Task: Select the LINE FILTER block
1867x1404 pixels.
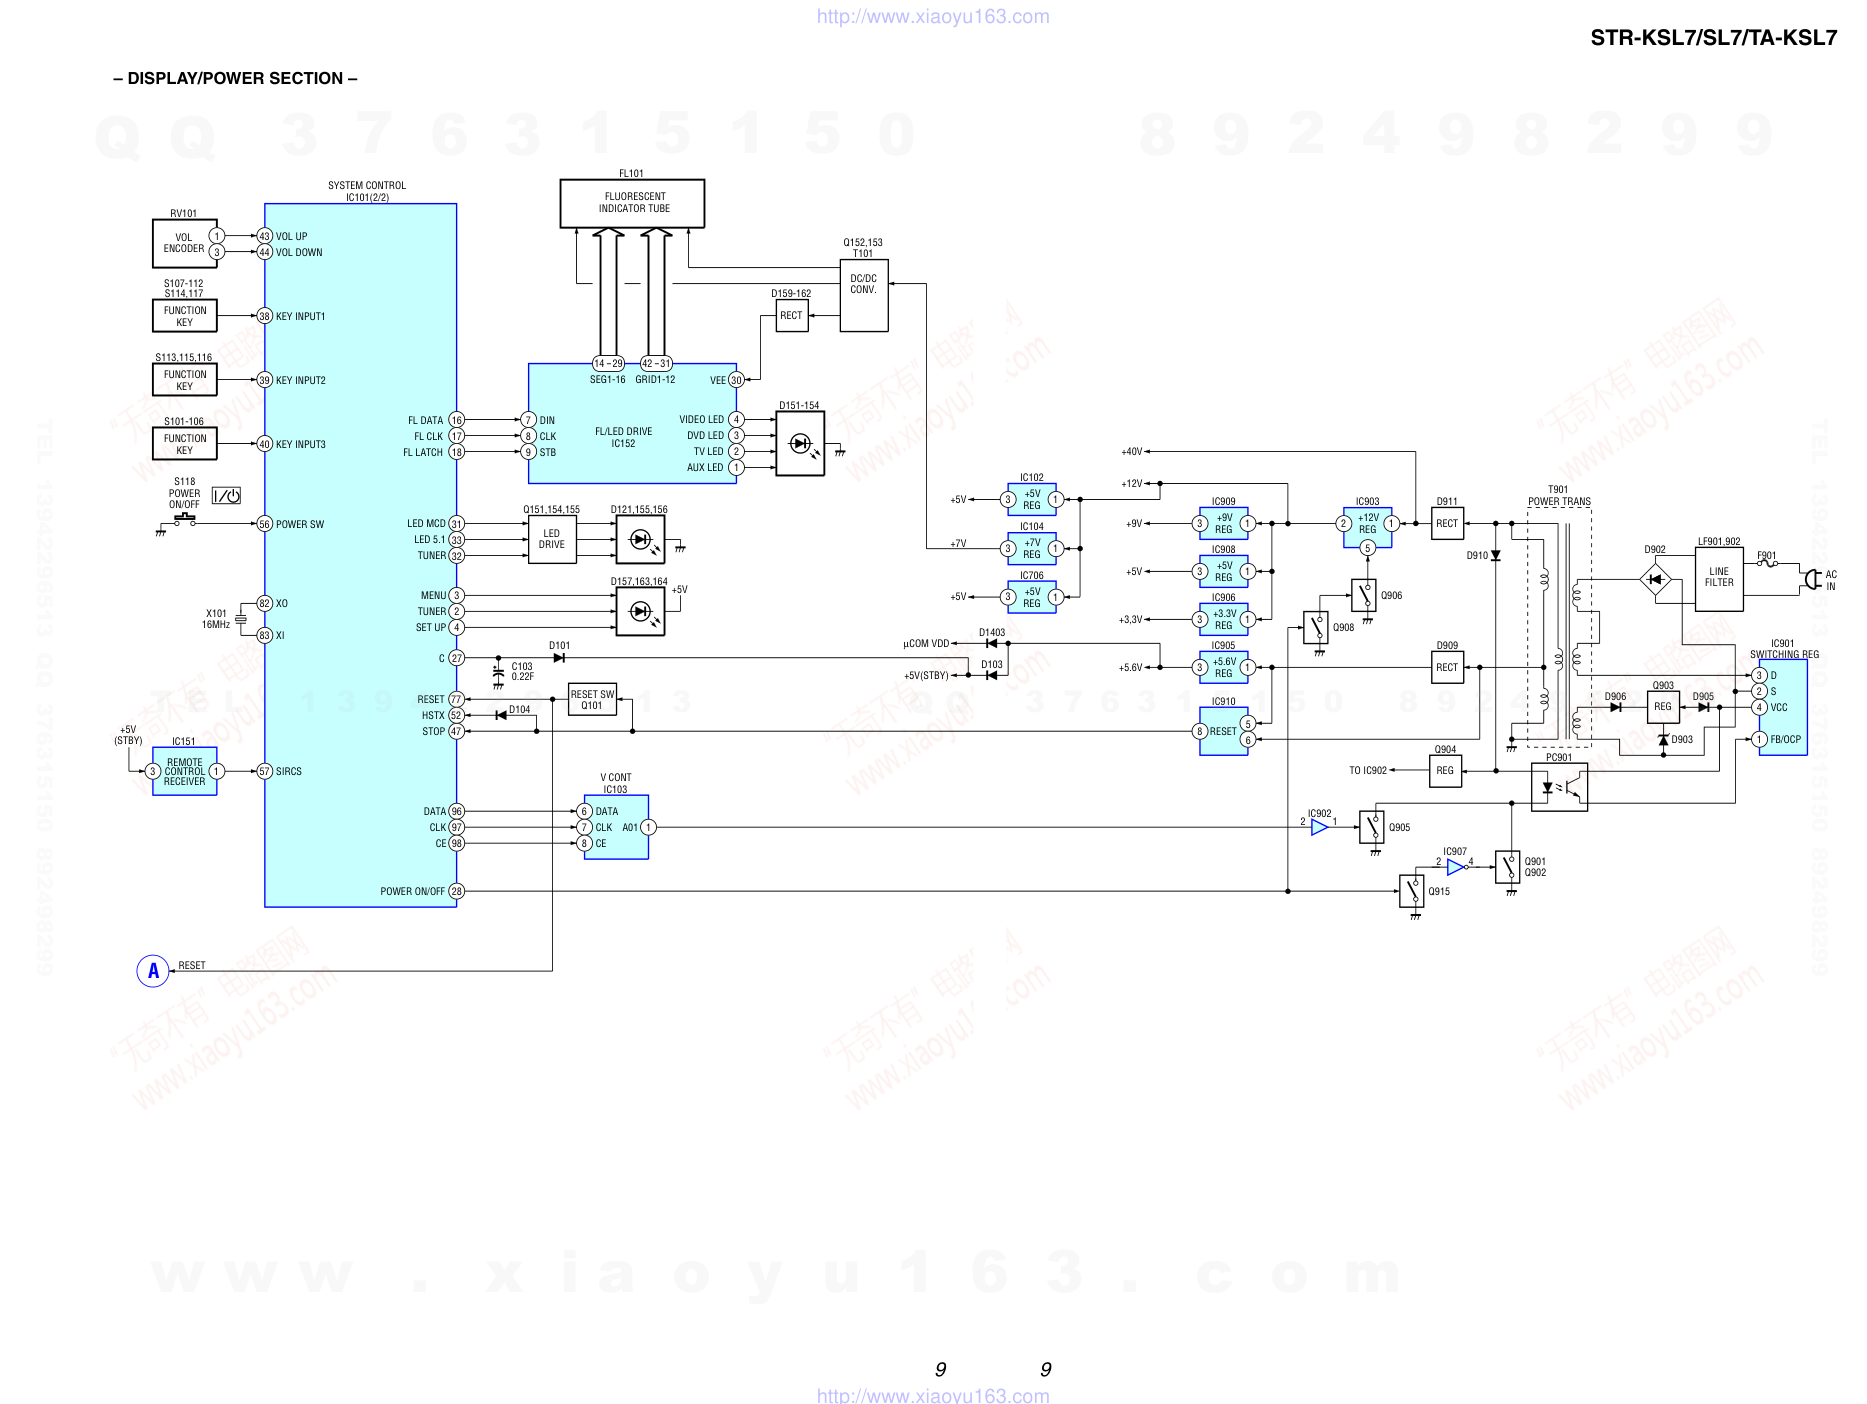Action: pyautogui.click(x=1720, y=580)
